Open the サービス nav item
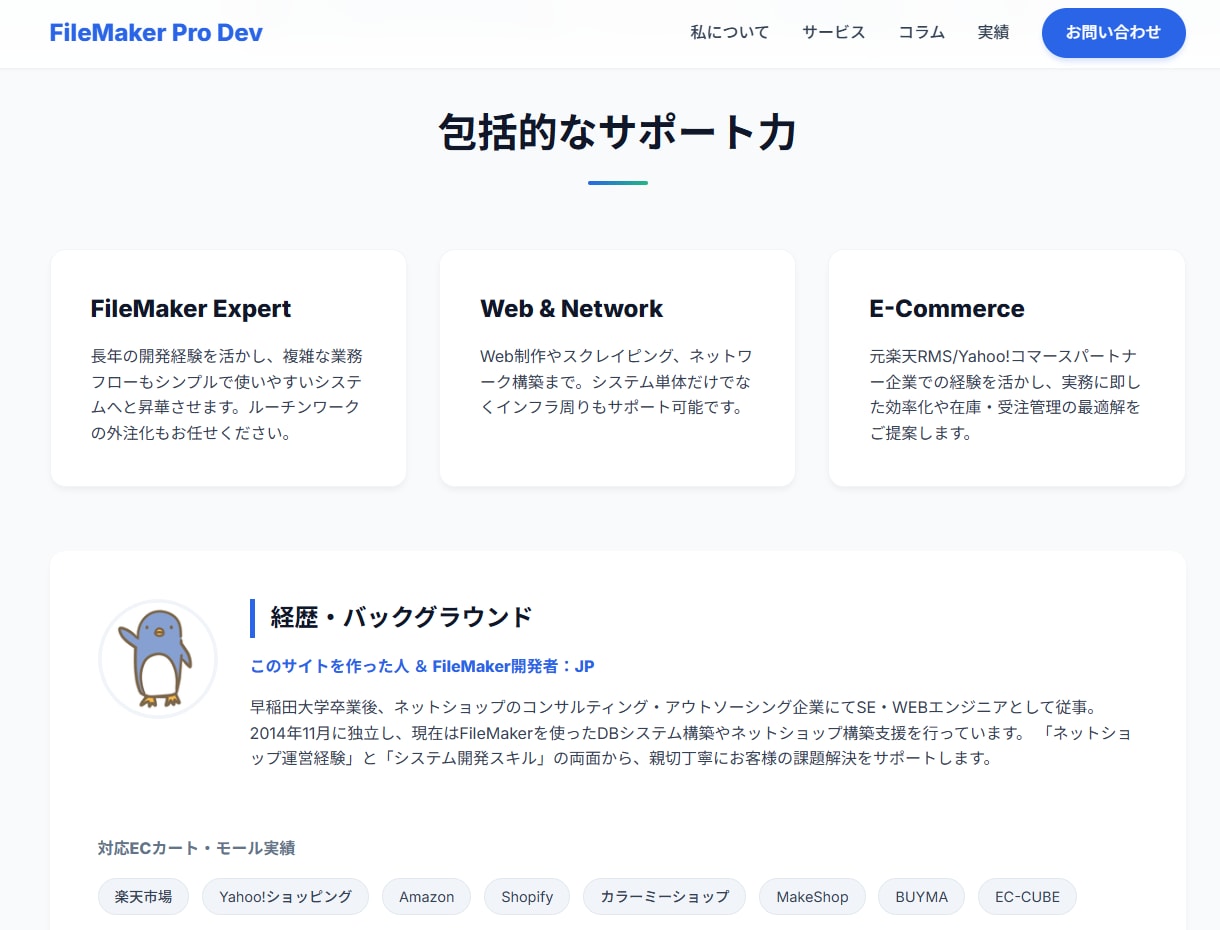Screen dimensions: 1220x930 click(x=833, y=32)
